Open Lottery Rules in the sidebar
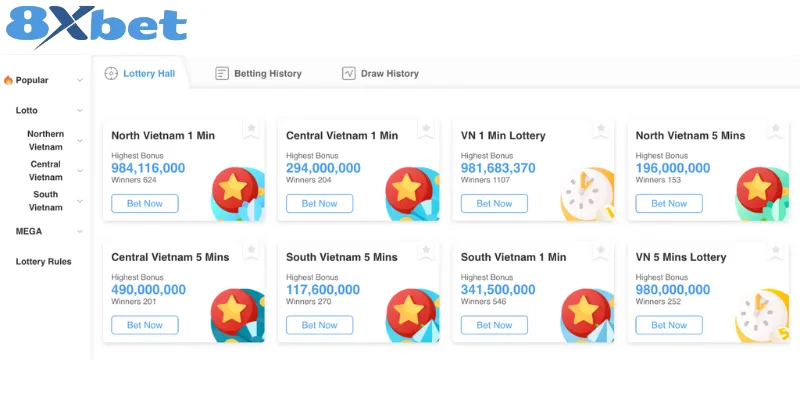 pos(43,262)
